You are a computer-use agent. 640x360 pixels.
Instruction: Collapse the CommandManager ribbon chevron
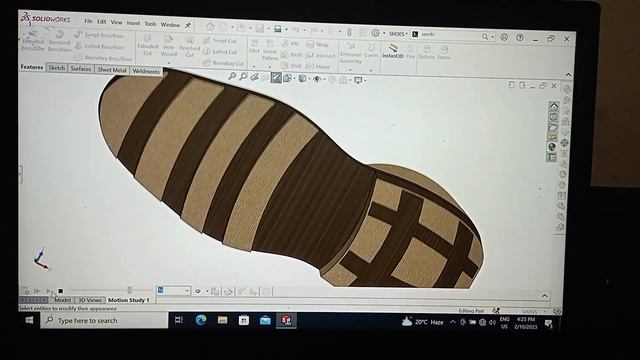tap(568, 75)
